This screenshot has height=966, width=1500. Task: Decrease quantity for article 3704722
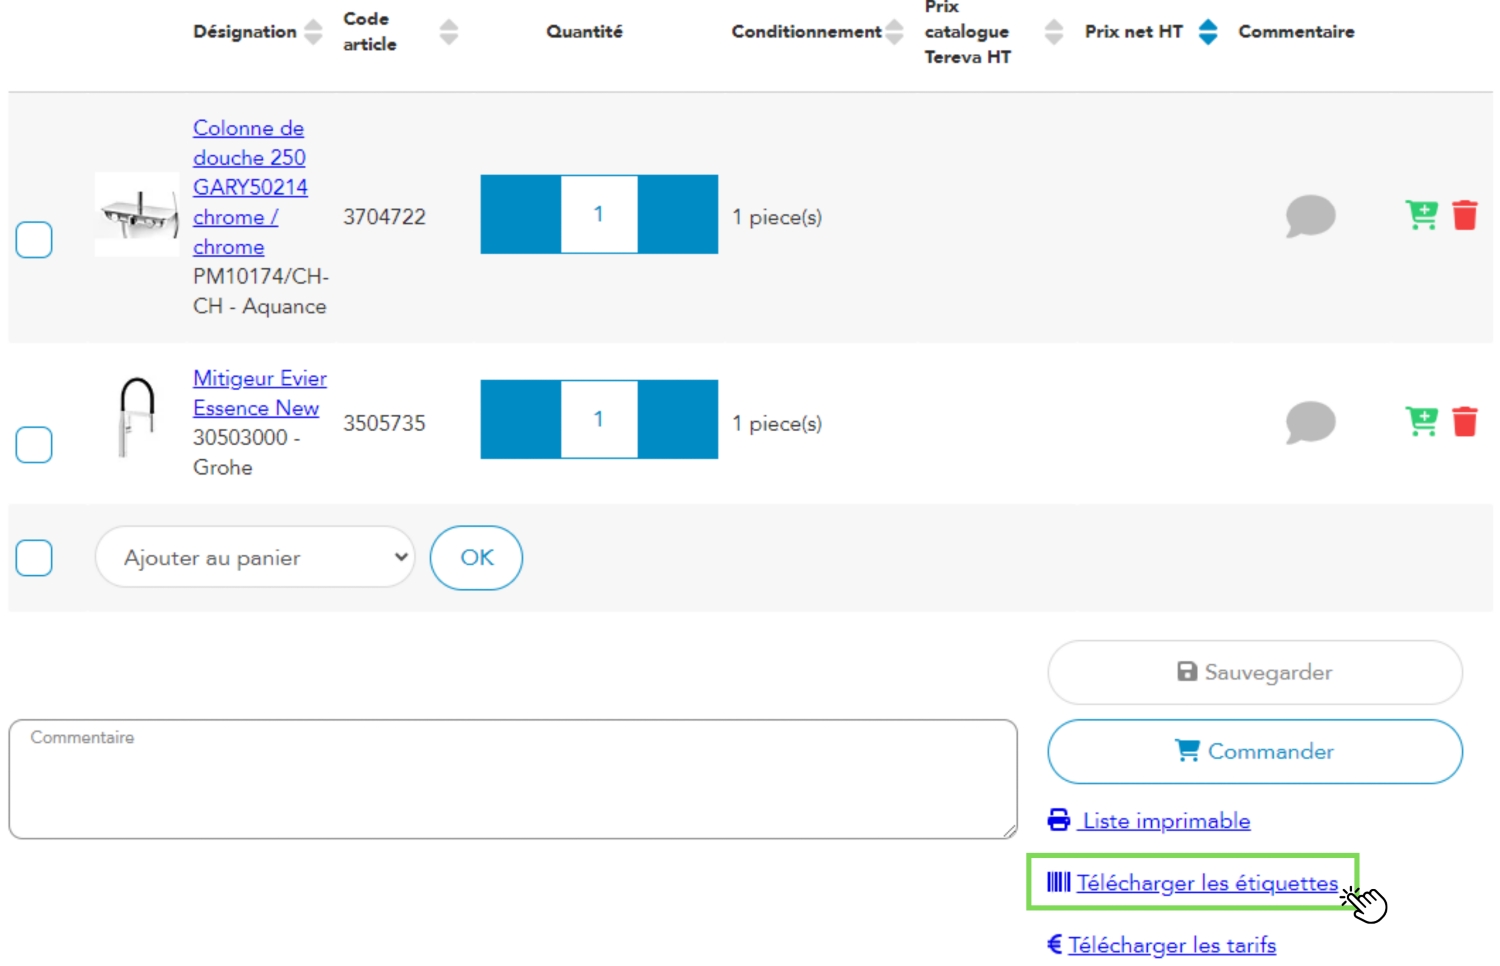pos(520,214)
